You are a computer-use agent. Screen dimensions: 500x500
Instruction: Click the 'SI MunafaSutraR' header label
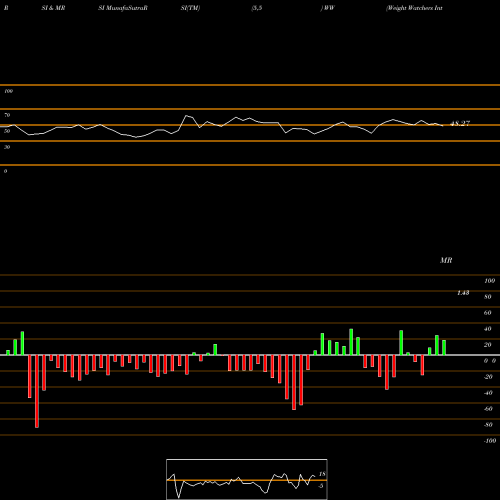tap(123, 8)
